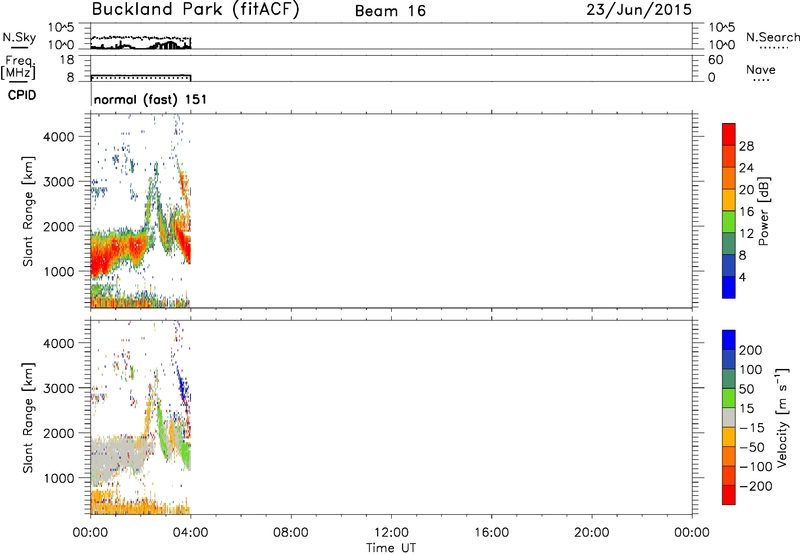Screen dimensions: 800x554
Task: Click the 'Beam 16' label
Action: (x=390, y=11)
